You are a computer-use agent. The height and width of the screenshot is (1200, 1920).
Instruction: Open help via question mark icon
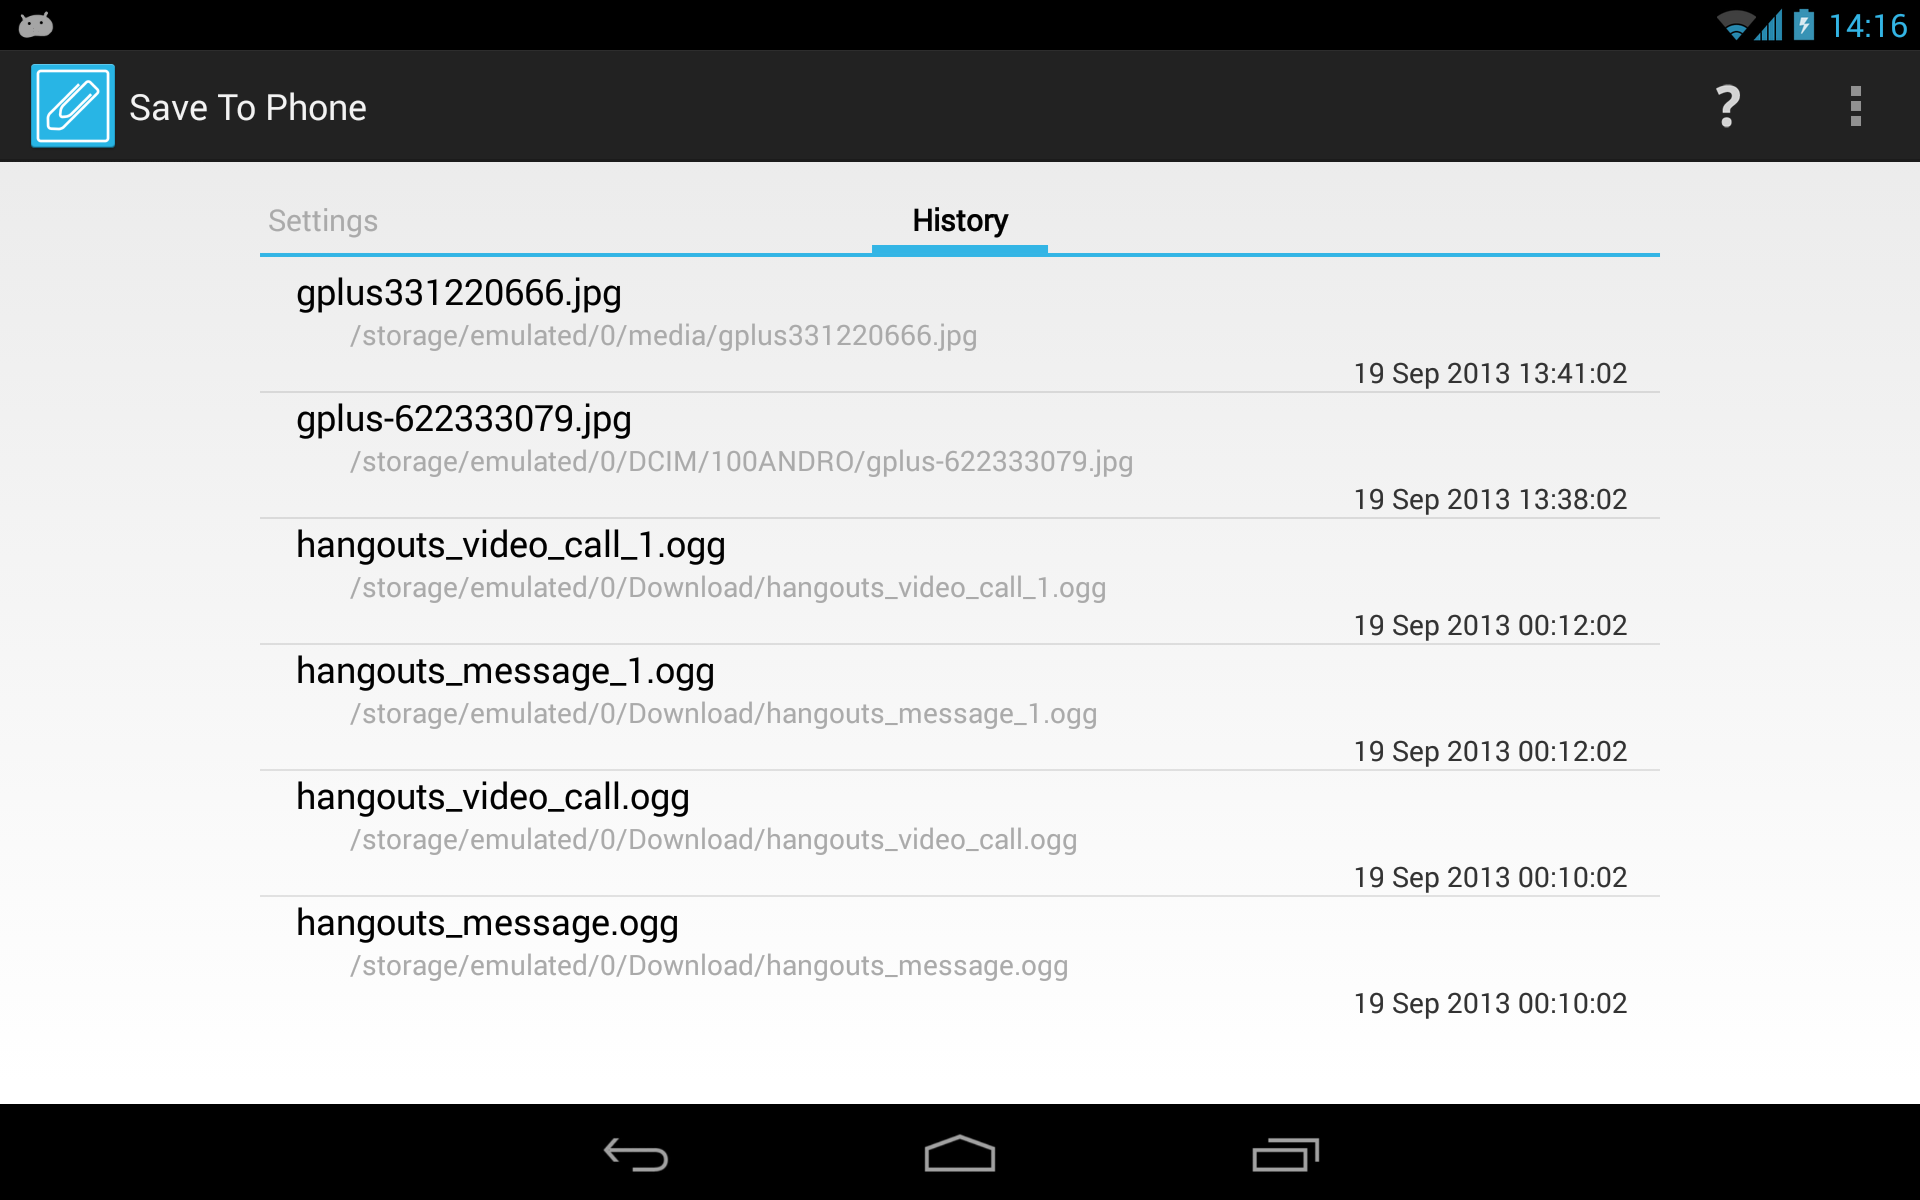[x=1727, y=106]
